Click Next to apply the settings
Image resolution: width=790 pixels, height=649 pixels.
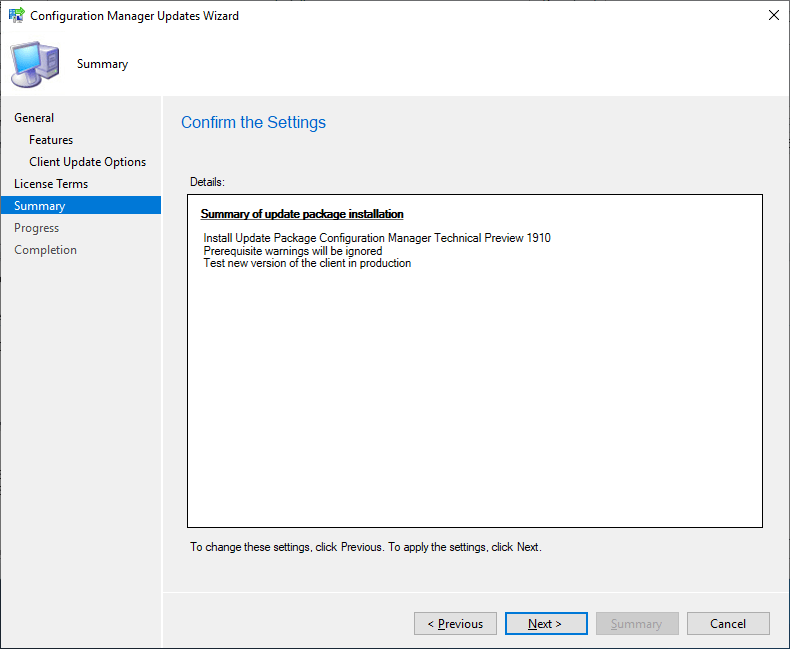546,624
